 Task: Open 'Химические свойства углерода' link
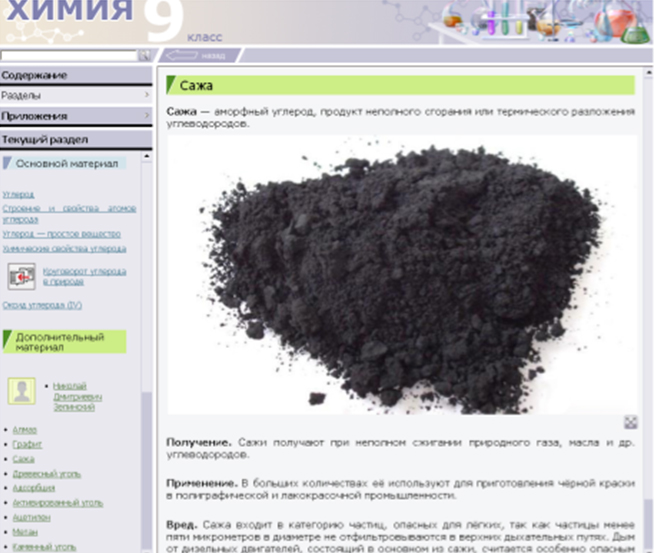point(64,248)
